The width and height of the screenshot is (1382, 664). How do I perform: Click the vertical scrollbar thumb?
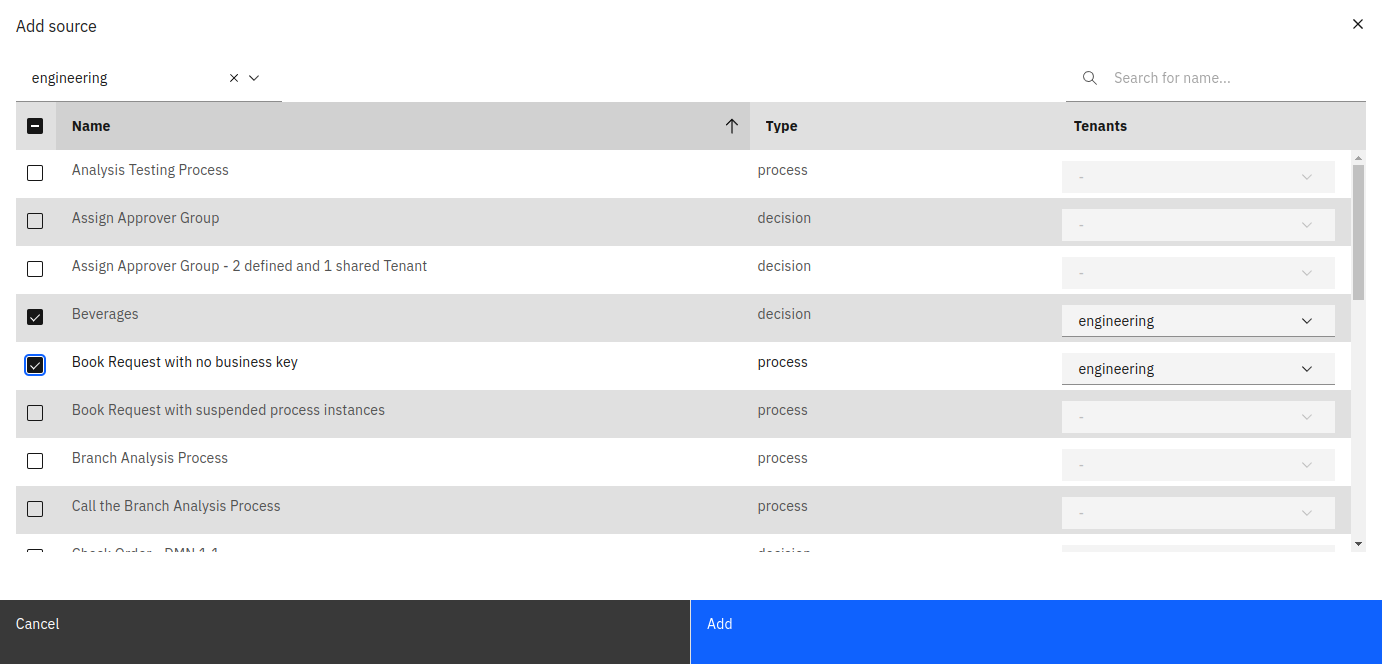click(1359, 230)
